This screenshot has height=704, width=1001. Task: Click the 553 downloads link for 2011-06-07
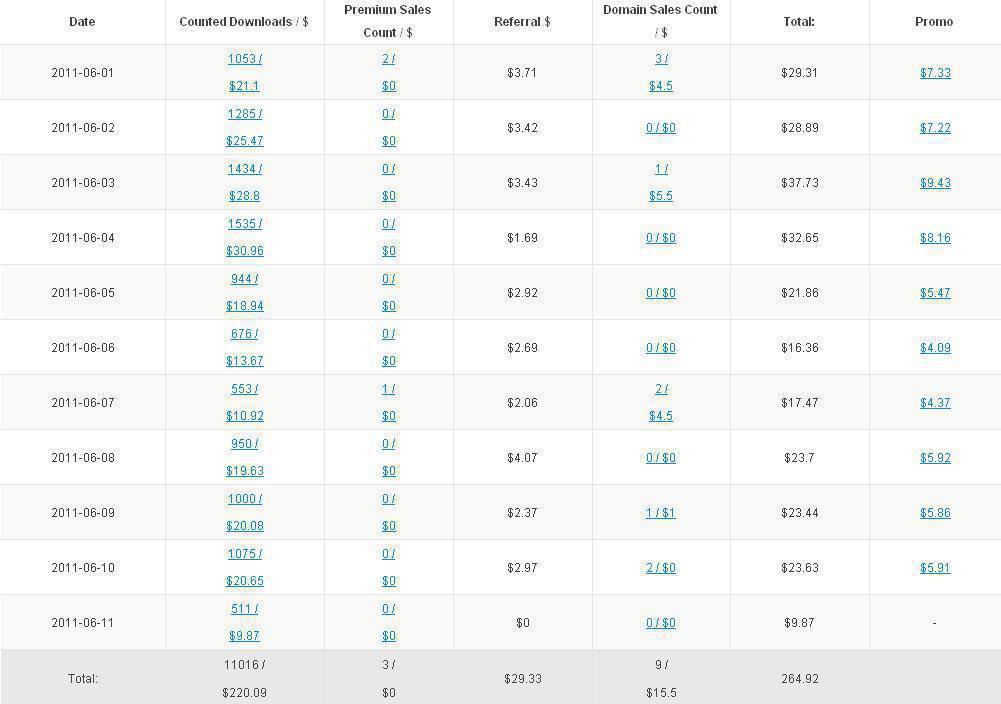(243, 389)
